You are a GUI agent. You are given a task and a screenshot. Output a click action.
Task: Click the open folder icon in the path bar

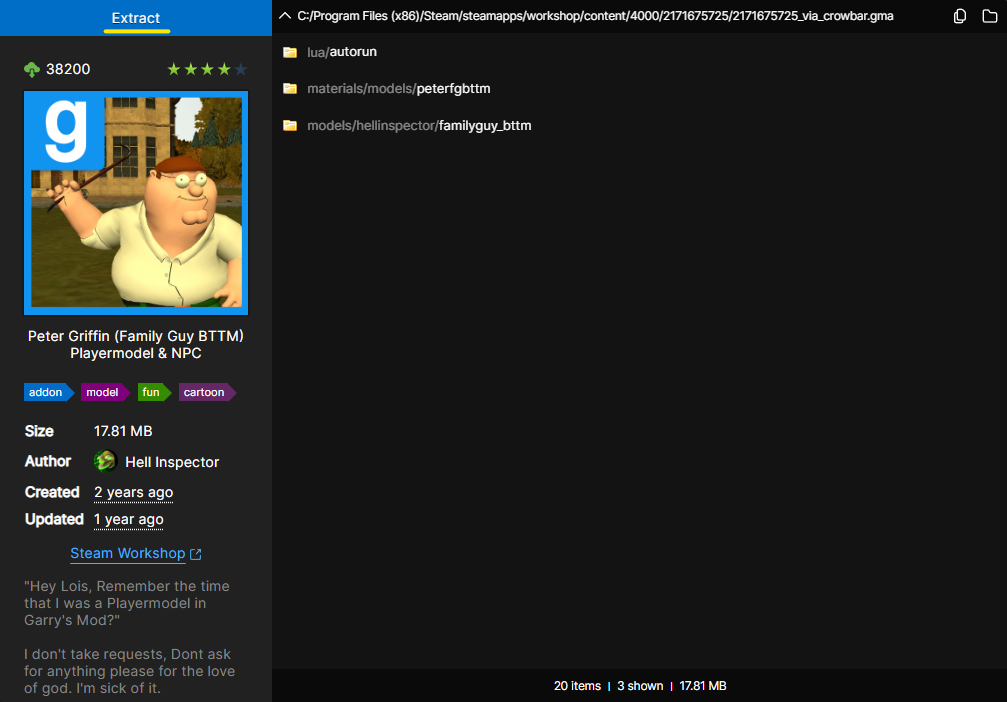point(989,16)
